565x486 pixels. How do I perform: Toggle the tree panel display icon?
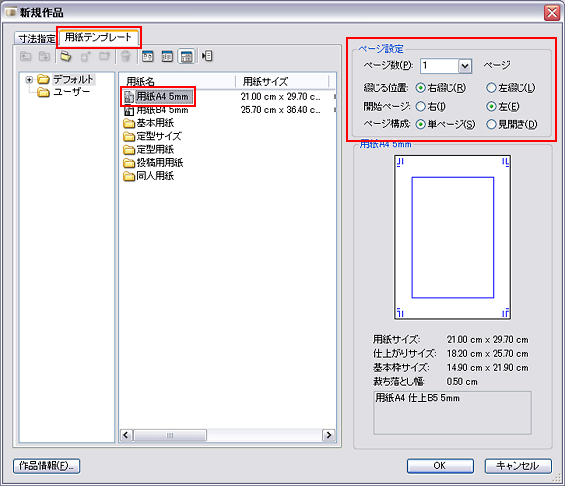point(207,56)
